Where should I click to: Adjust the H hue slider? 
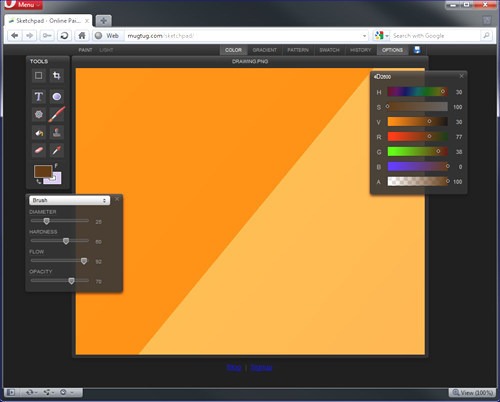pyautogui.click(x=417, y=92)
